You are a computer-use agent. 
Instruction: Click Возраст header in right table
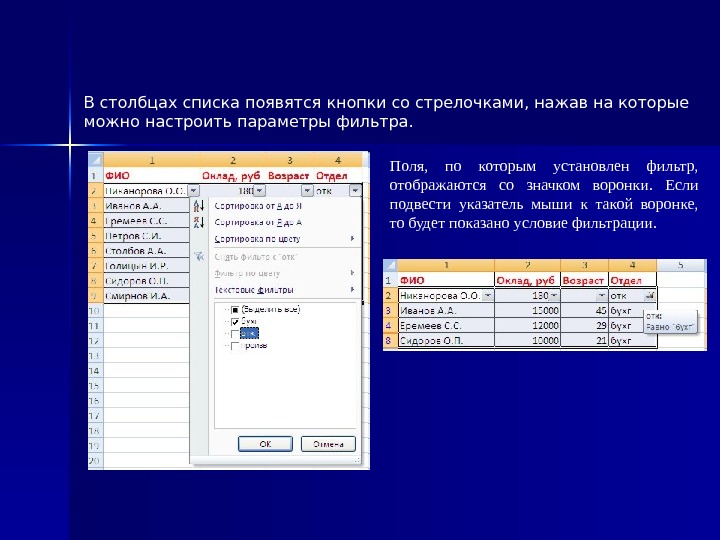[585, 280]
